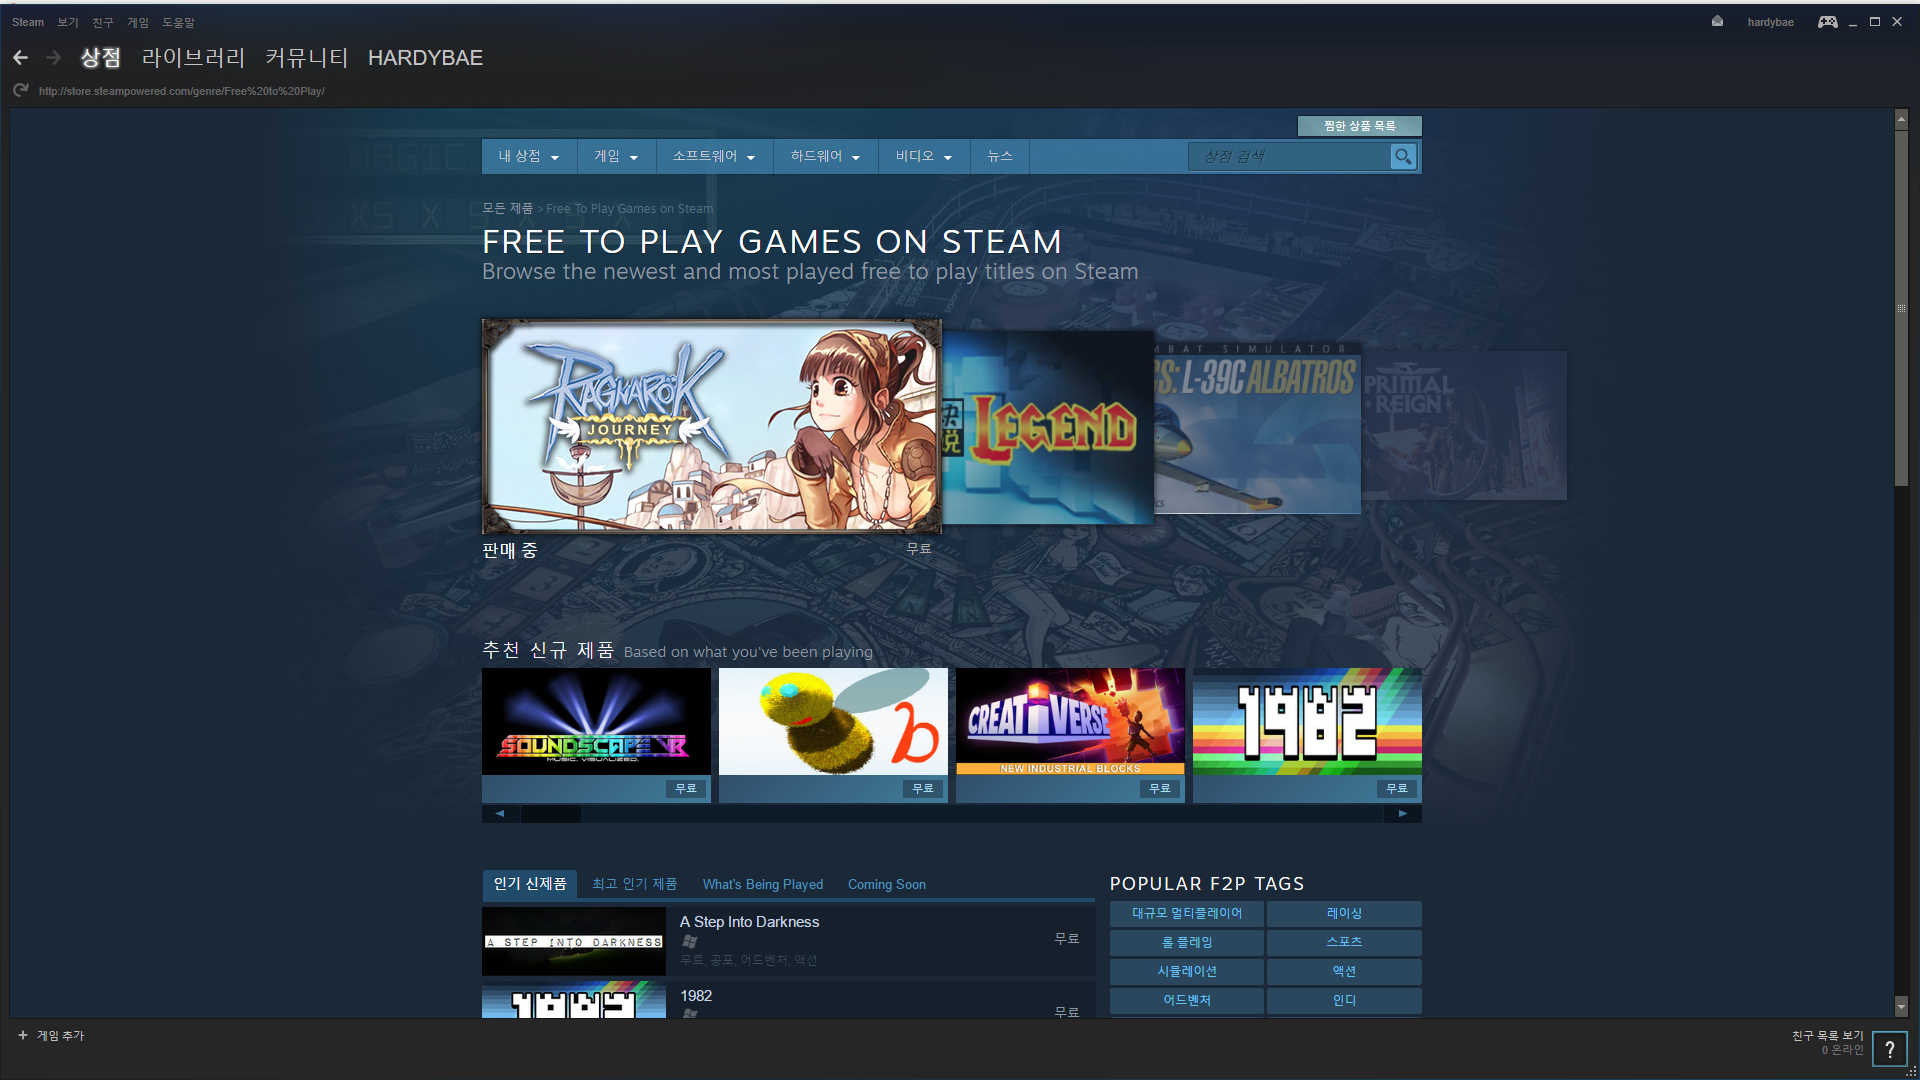Click Windows icon under A Step Into Darkness
This screenshot has width=1920, height=1080.
pyautogui.click(x=689, y=941)
